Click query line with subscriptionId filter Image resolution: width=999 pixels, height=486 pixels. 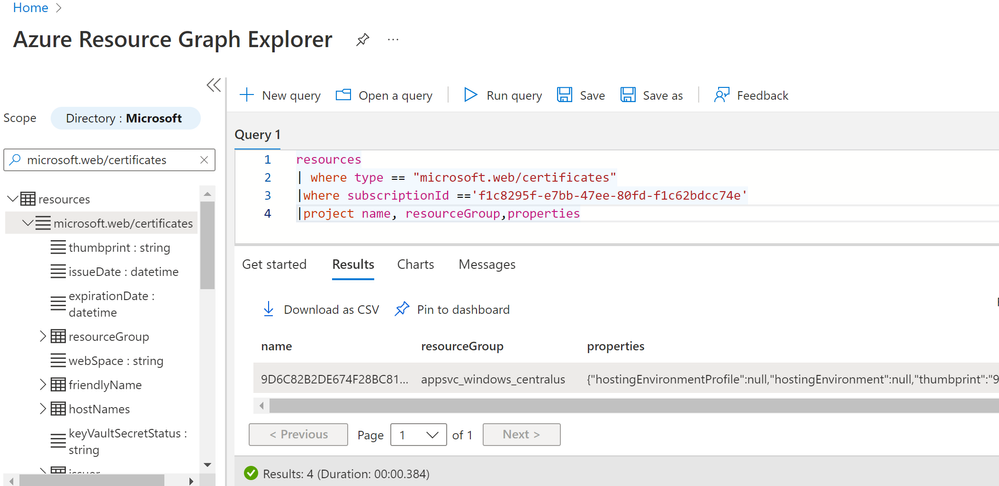(x=522, y=196)
